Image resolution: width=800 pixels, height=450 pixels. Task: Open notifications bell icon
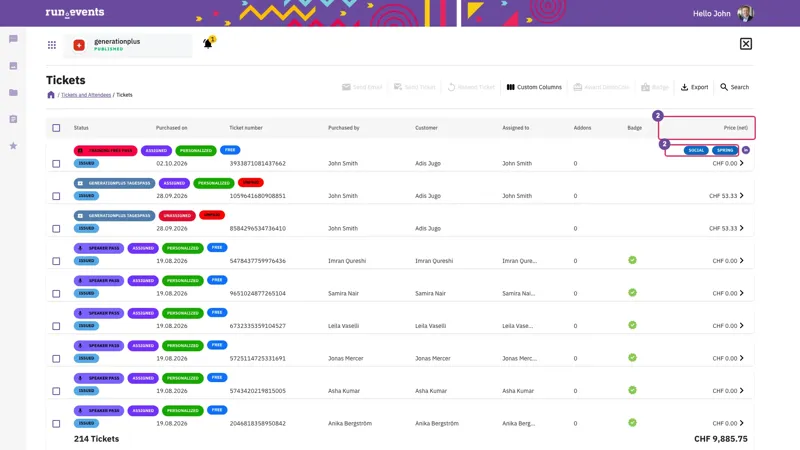[x=208, y=43]
